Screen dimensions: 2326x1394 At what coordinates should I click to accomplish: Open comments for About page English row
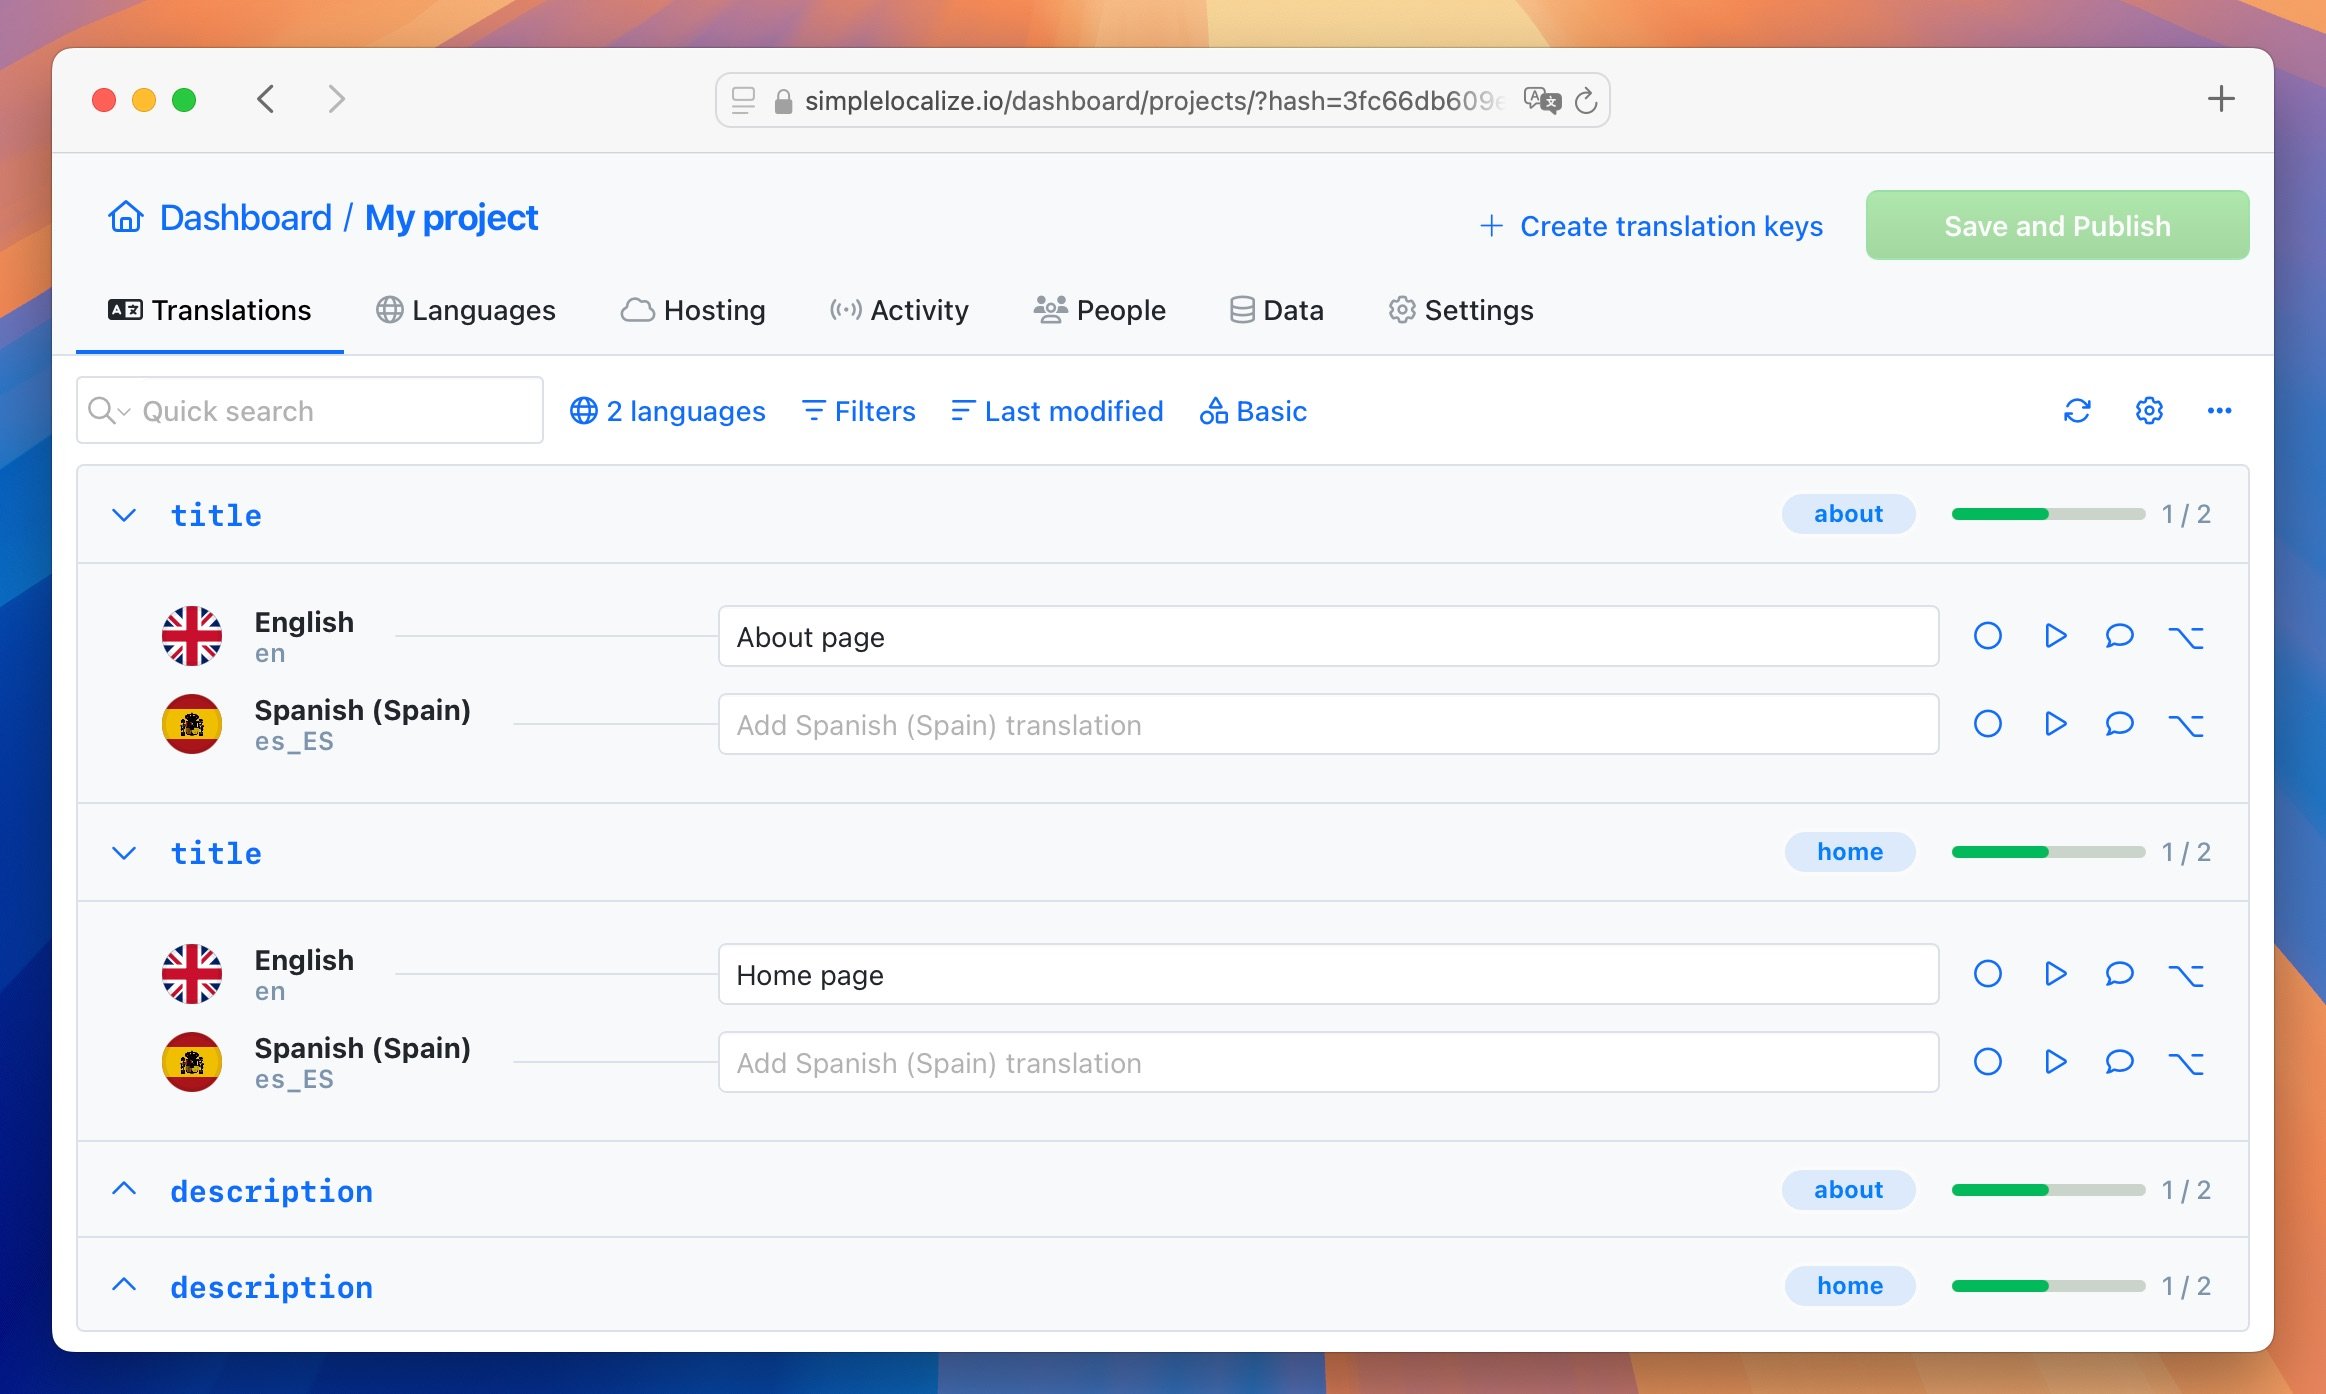[2119, 636]
